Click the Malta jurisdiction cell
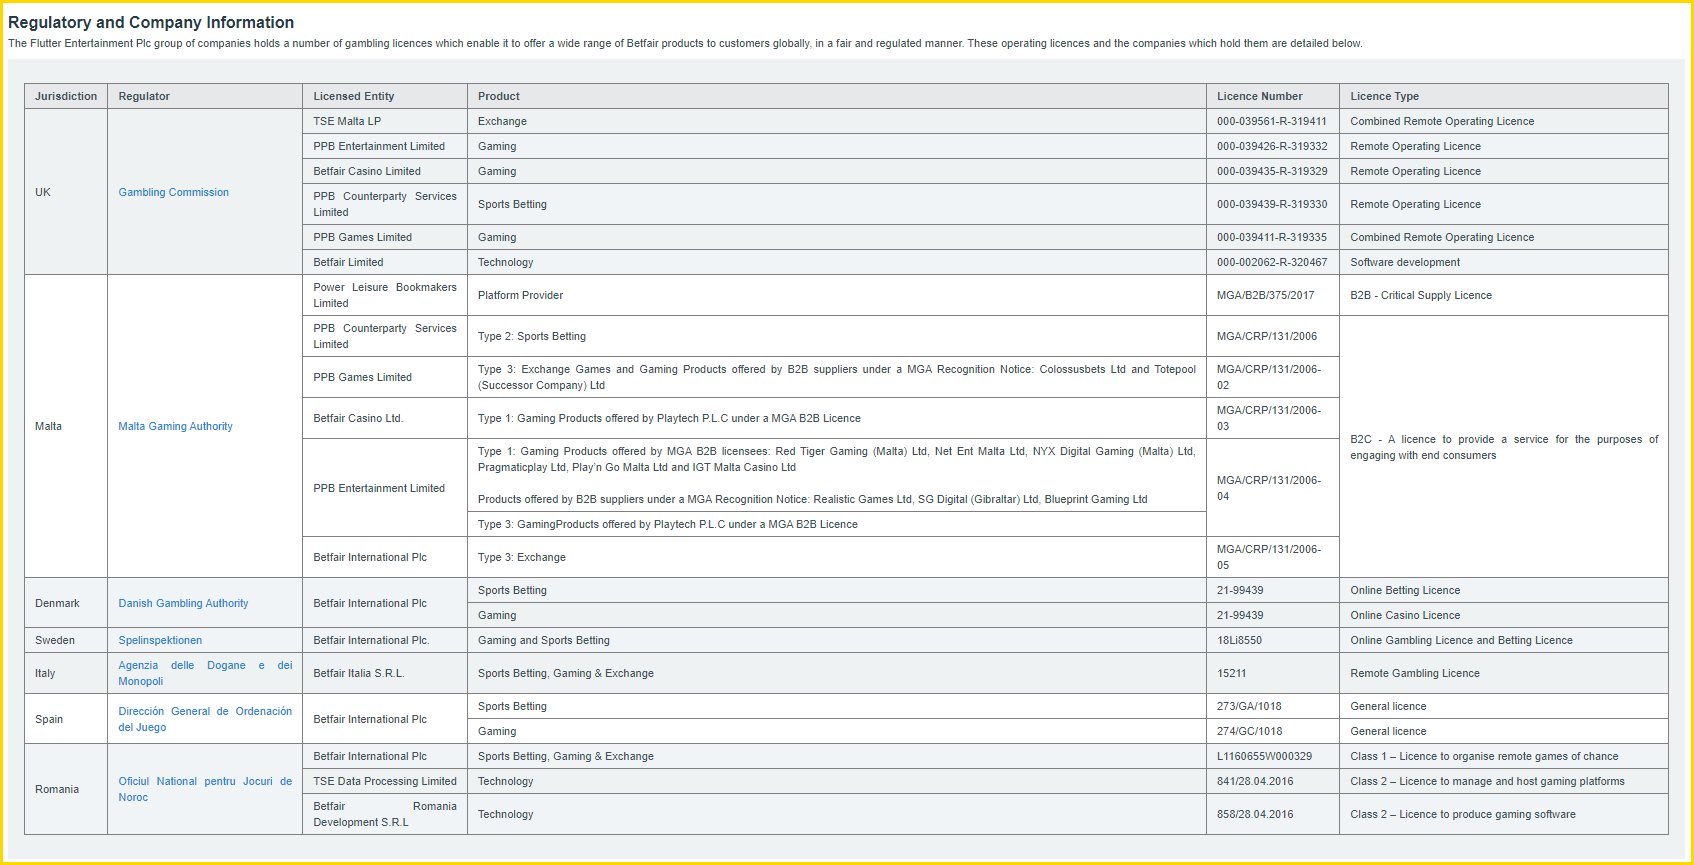The height and width of the screenshot is (865, 1694). 66,426
